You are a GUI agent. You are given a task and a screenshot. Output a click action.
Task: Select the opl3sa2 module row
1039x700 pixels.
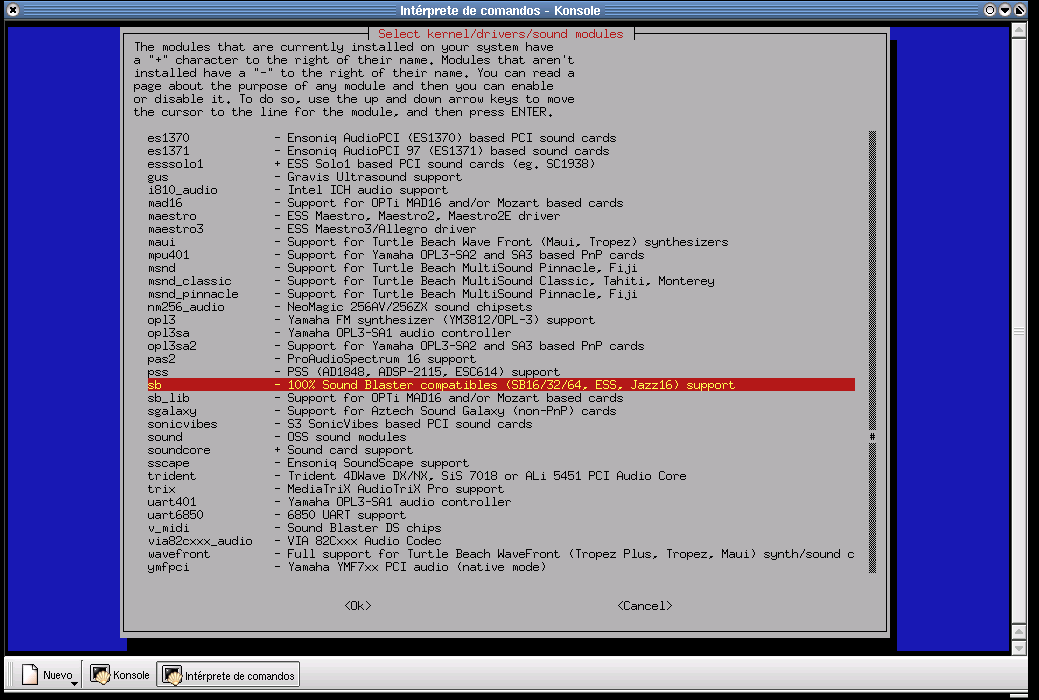pyautogui.click(x=501, y=346)
